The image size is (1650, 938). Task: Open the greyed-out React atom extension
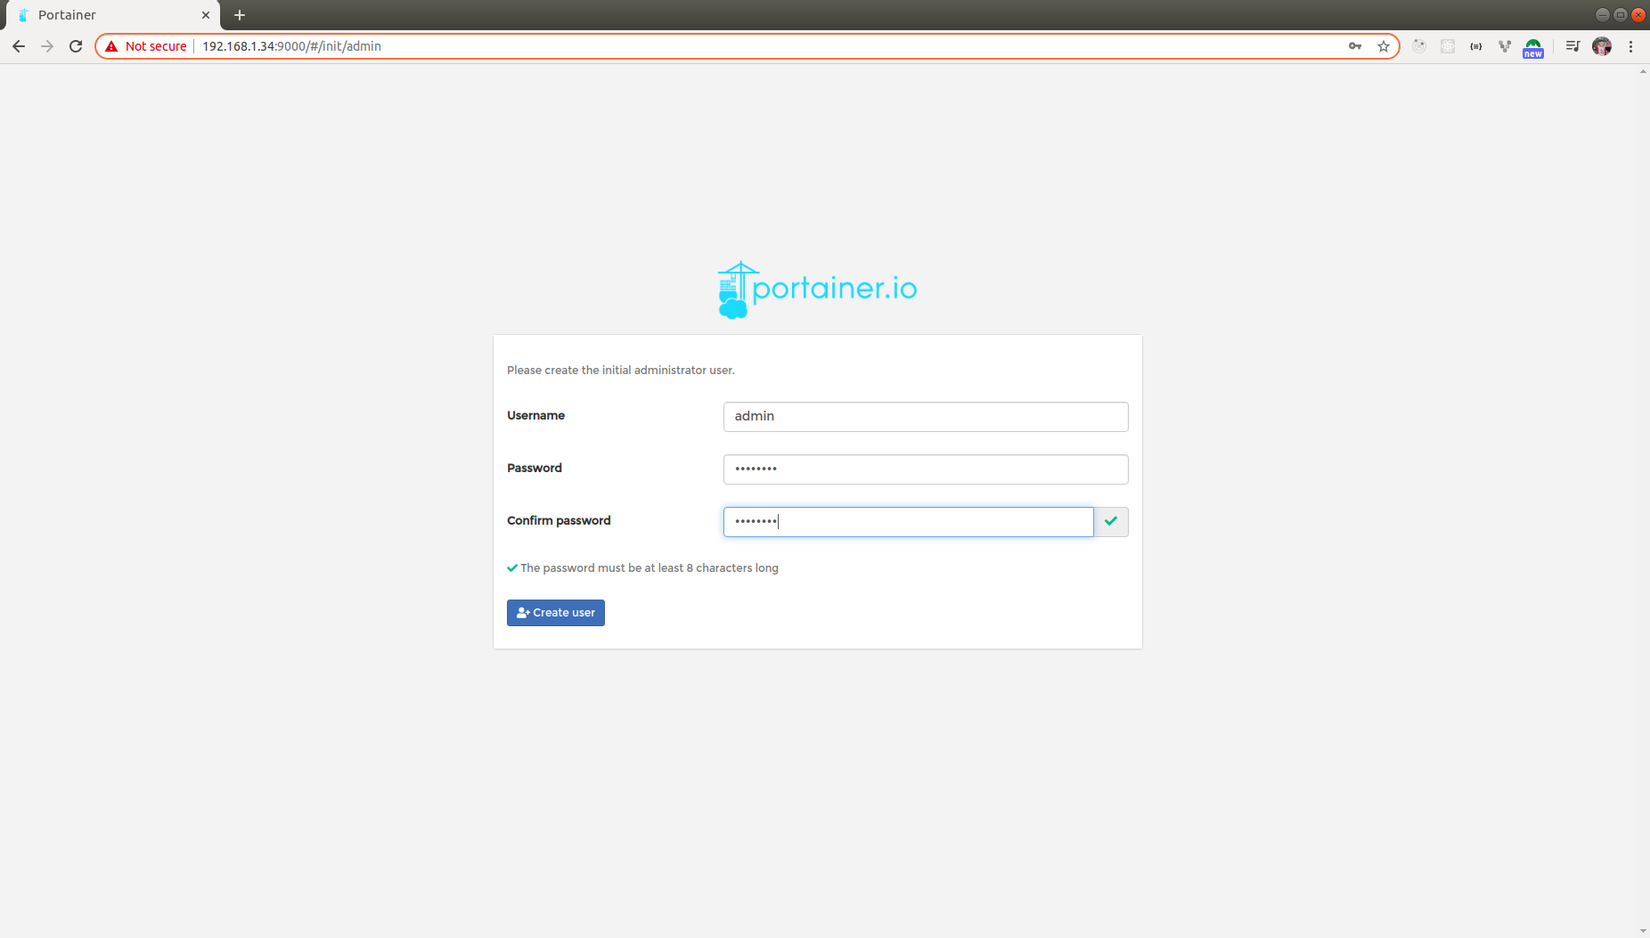(x=1447, y=46)
